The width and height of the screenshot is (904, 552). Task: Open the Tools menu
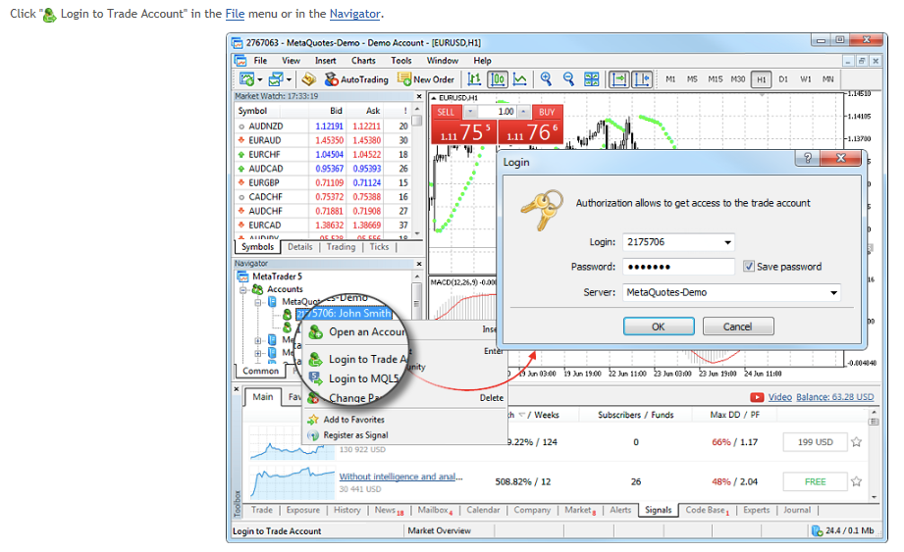[401, 61]
